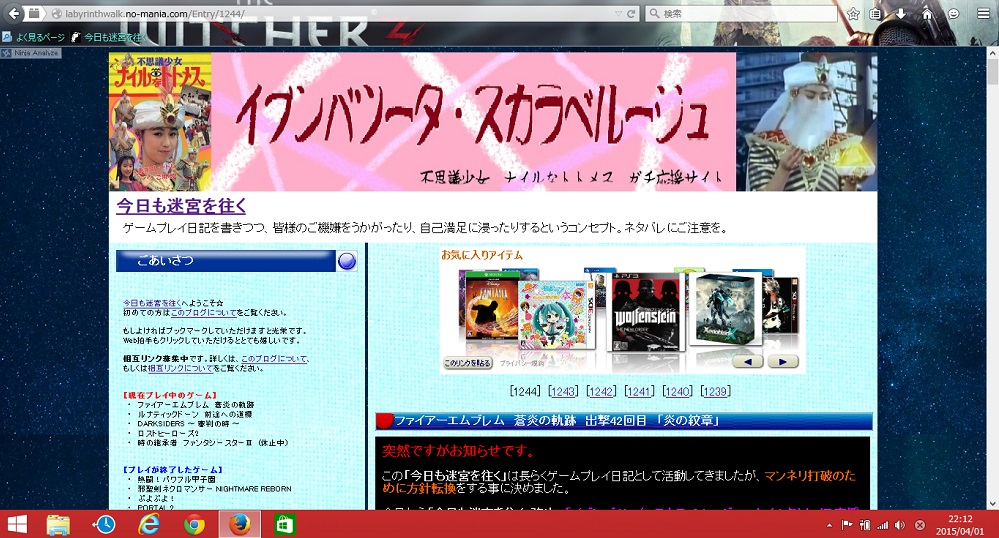The image size is (999, 538).
Task: Click the page vertical scrollbar thumb
Action: click(x=993, y=73)
